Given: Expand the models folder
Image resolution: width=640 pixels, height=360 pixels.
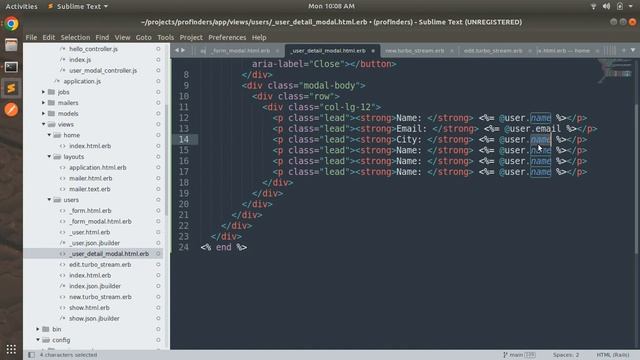Looking at the screenshot, I should [43, 113].
